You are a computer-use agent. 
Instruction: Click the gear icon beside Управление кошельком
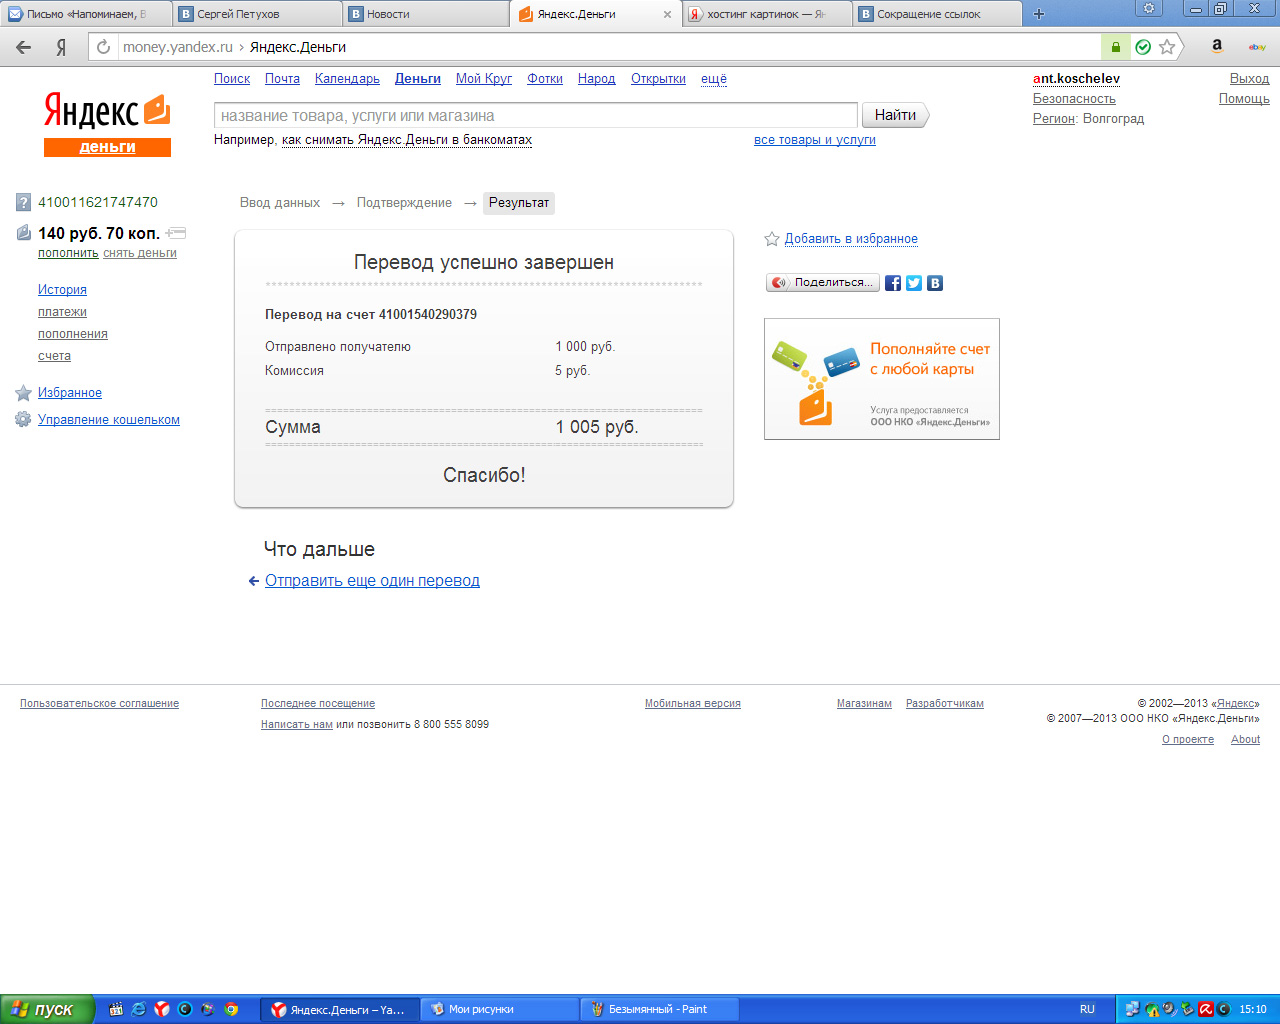click(23, 420)
